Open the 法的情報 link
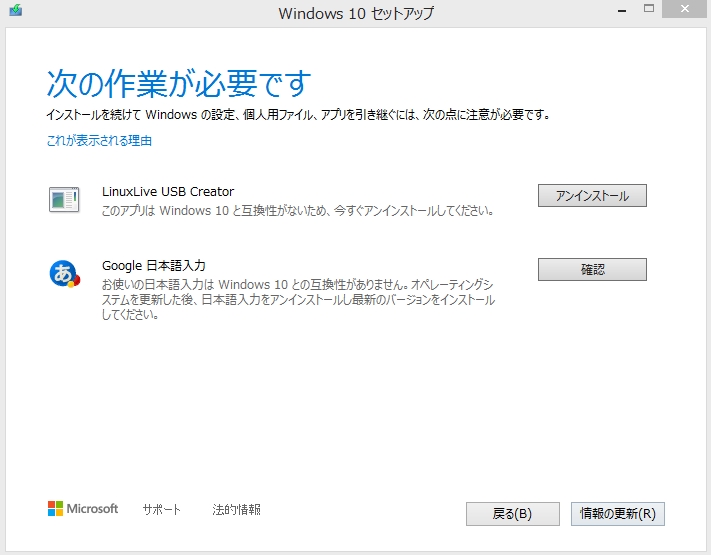Viewport: 711px width, 555px height. tap(236, 509)
